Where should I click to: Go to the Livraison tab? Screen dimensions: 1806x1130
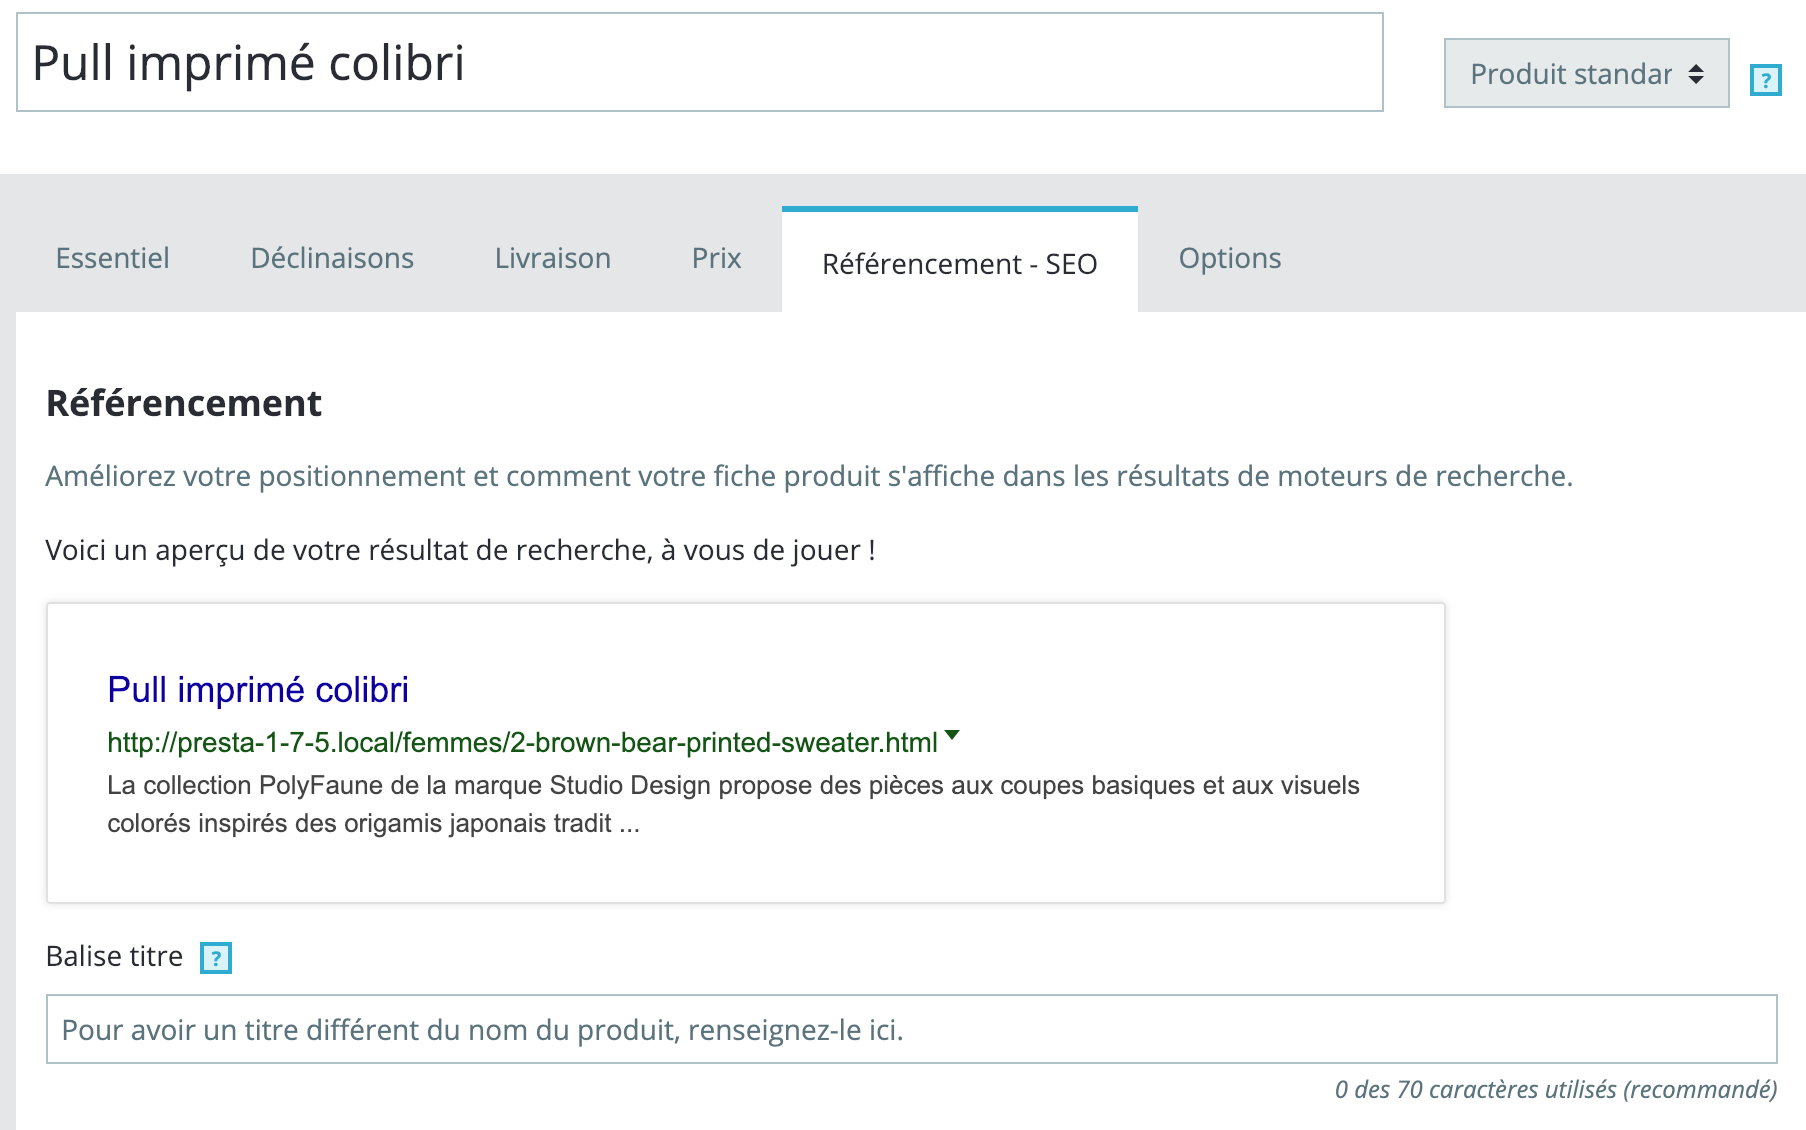coord(552,258)
